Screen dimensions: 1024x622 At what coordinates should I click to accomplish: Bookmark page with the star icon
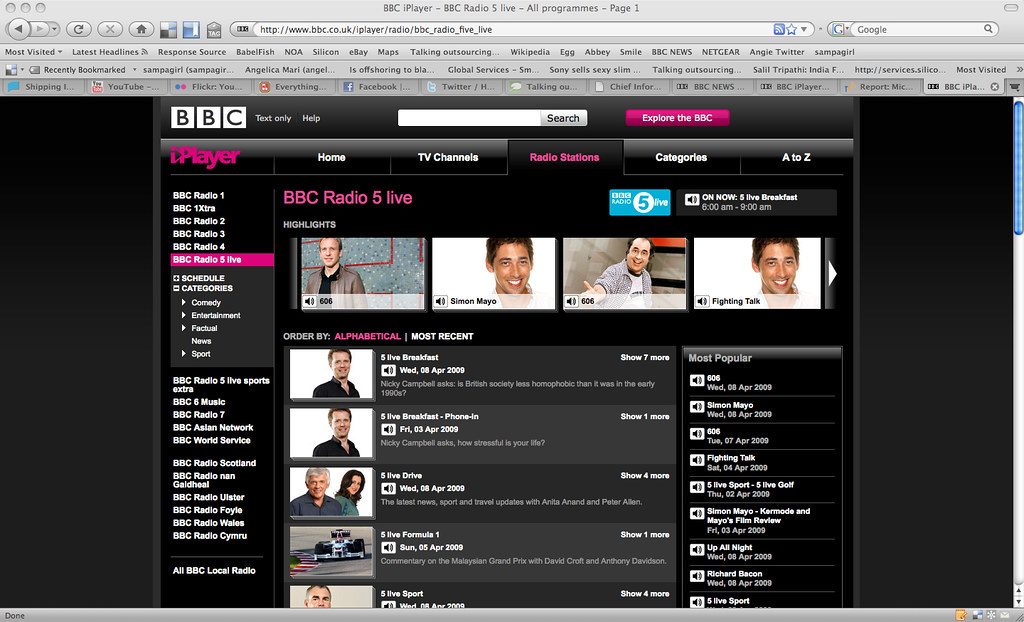pos(792,29)
